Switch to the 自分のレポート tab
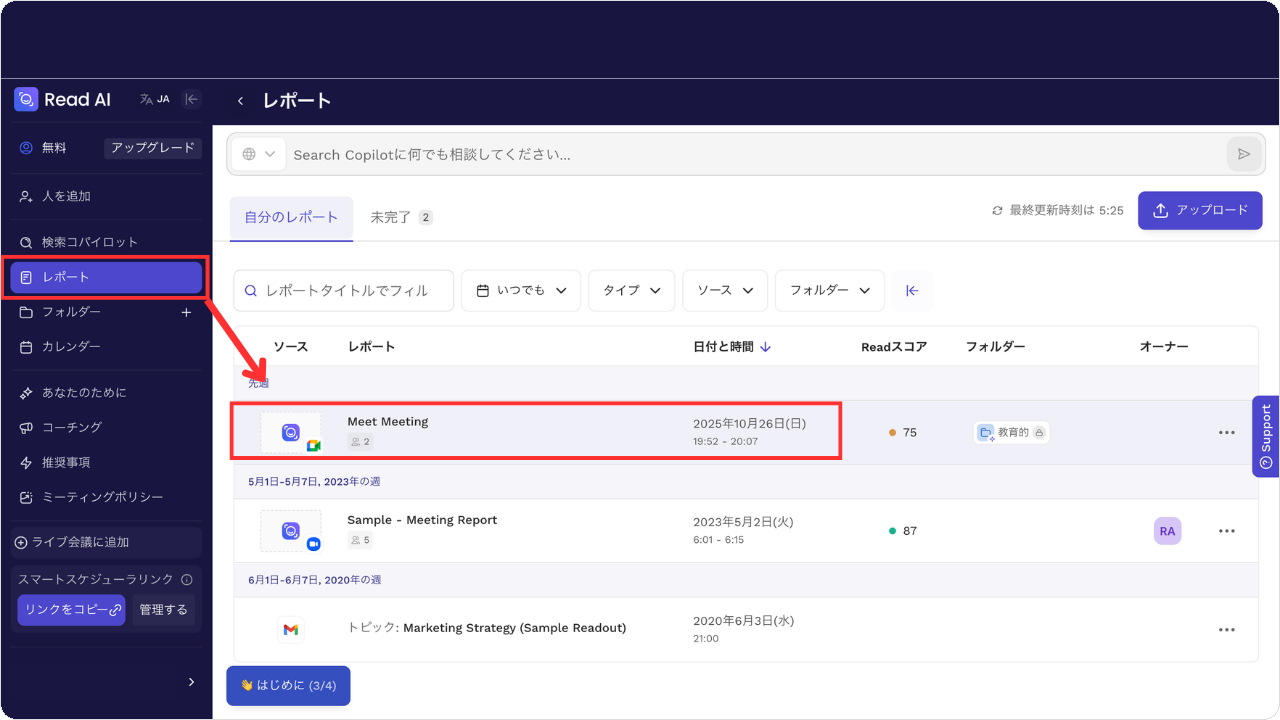Image resolution: width=1280 pixels, height=720 pixels. pyautogui.click(x=291, y=218)
